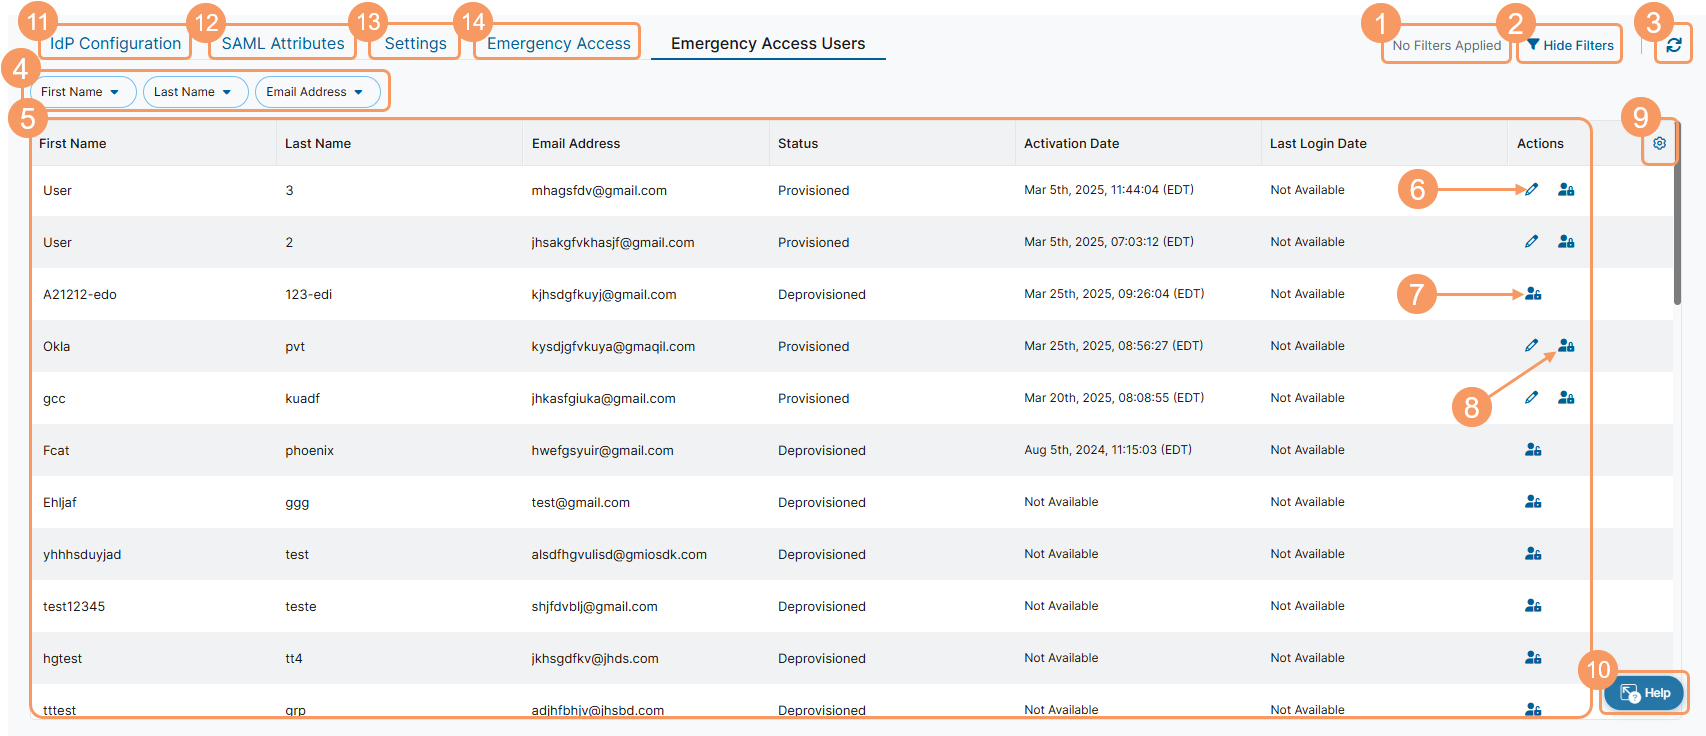
Task: Go to the Settings tab
Action: click(x=415, y=44)
